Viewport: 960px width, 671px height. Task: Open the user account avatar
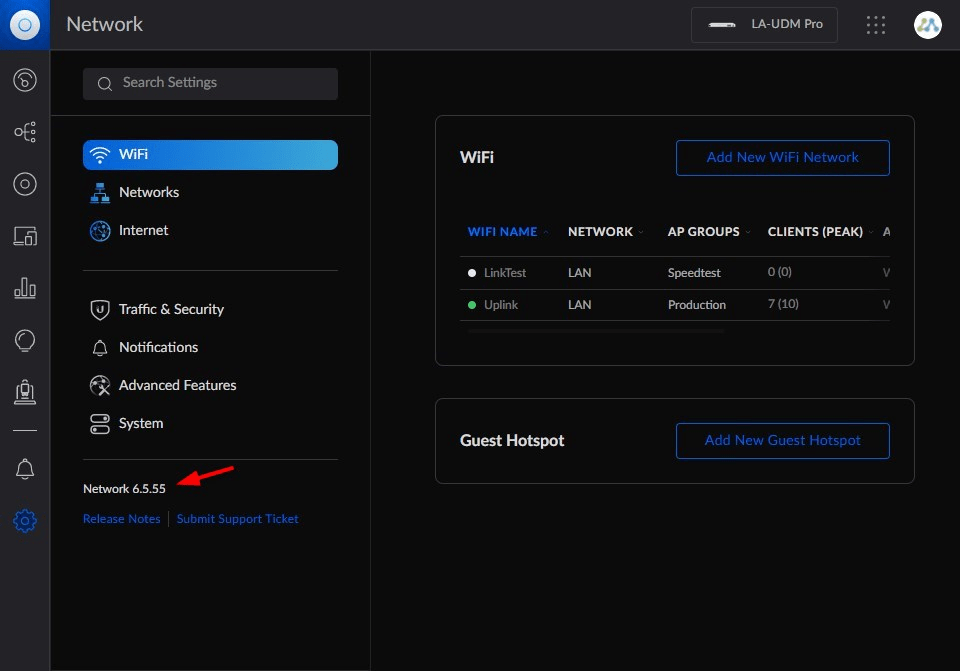[928, 25]
